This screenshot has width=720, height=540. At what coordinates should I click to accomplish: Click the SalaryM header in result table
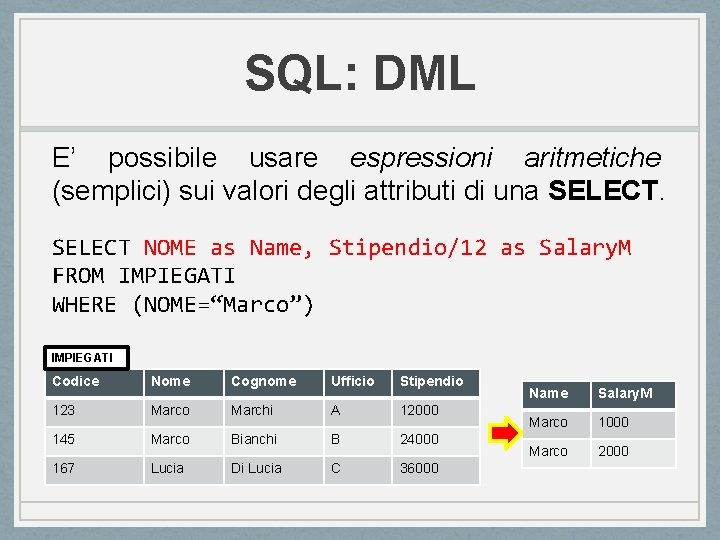(633, 394)
